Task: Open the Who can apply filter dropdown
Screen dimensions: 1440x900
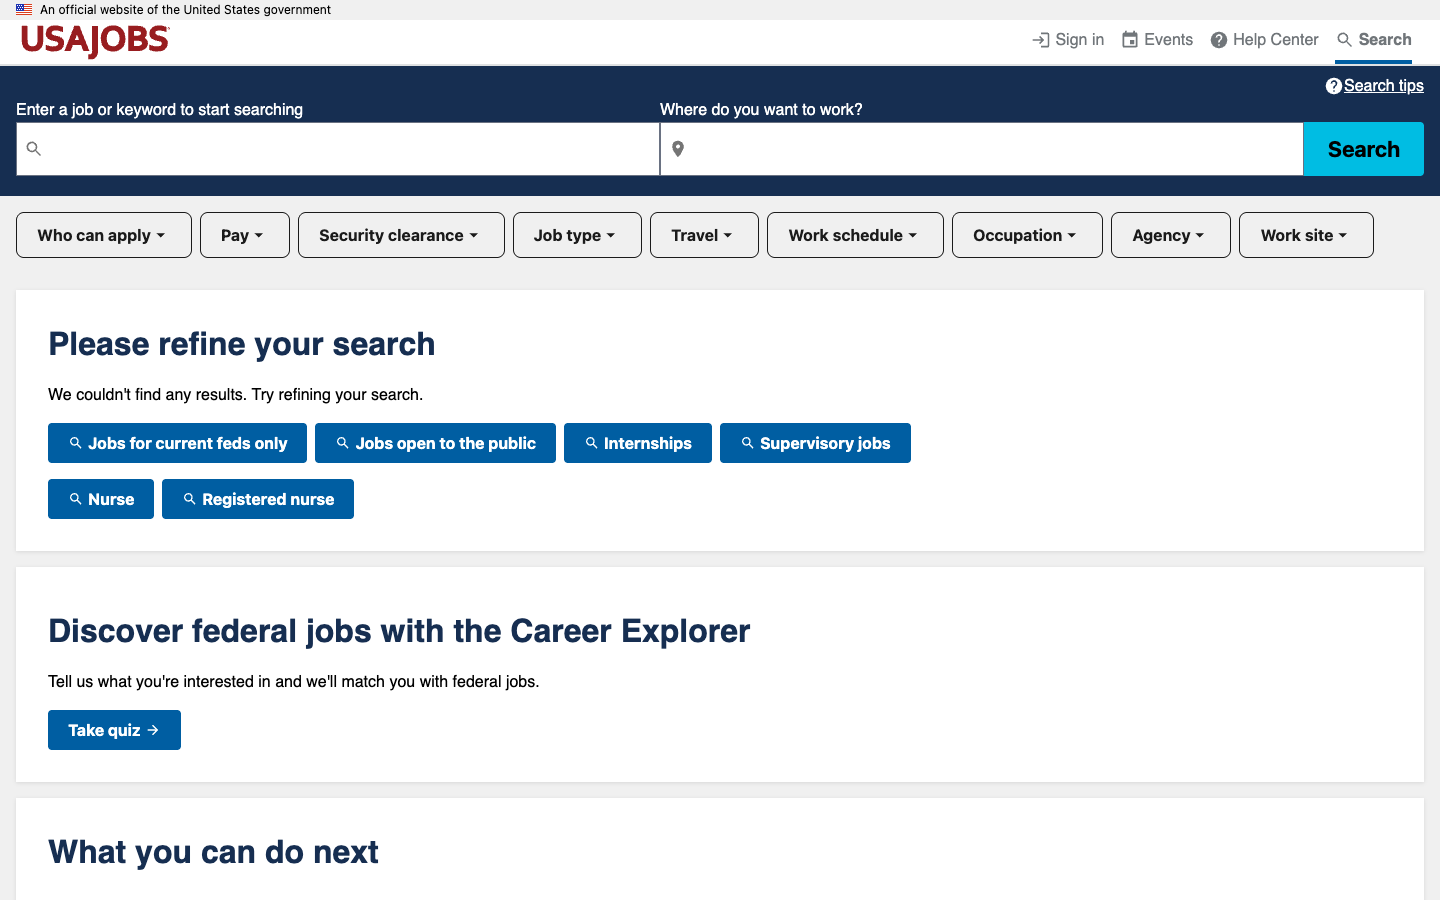Action: tap(104, 235)
